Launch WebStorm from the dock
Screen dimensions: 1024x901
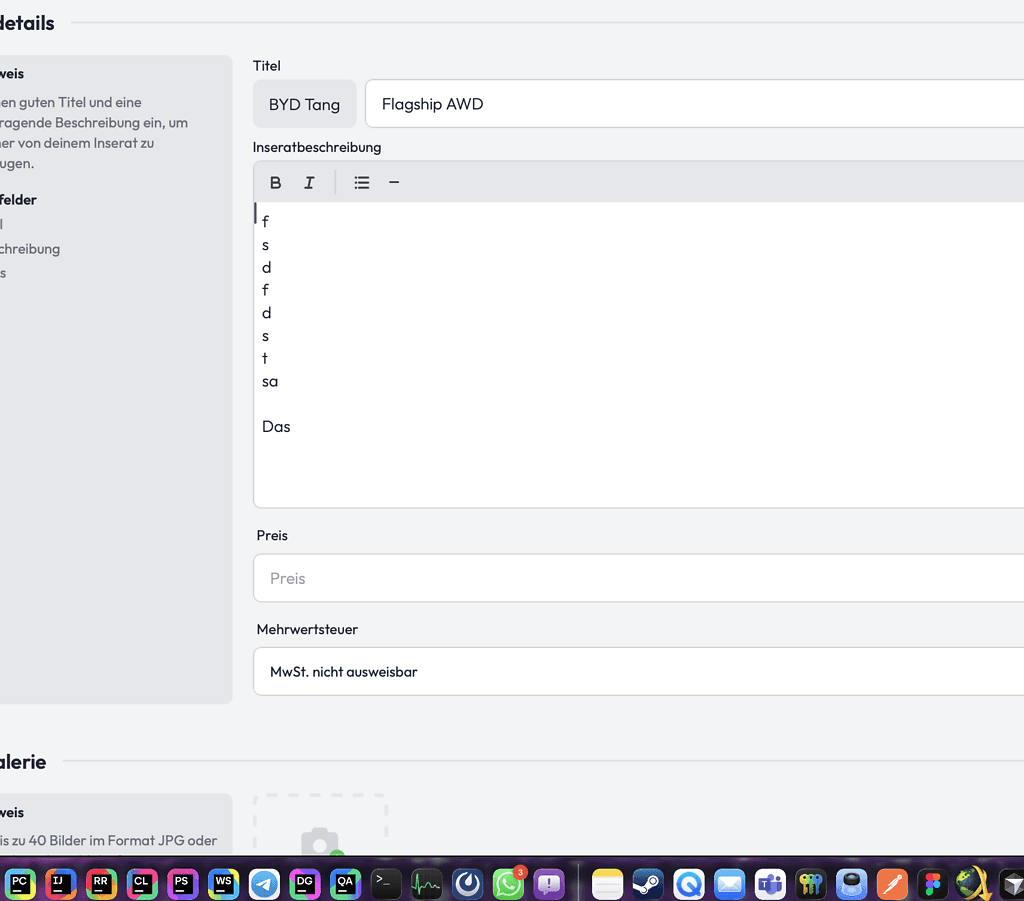[x=224, y=883]
